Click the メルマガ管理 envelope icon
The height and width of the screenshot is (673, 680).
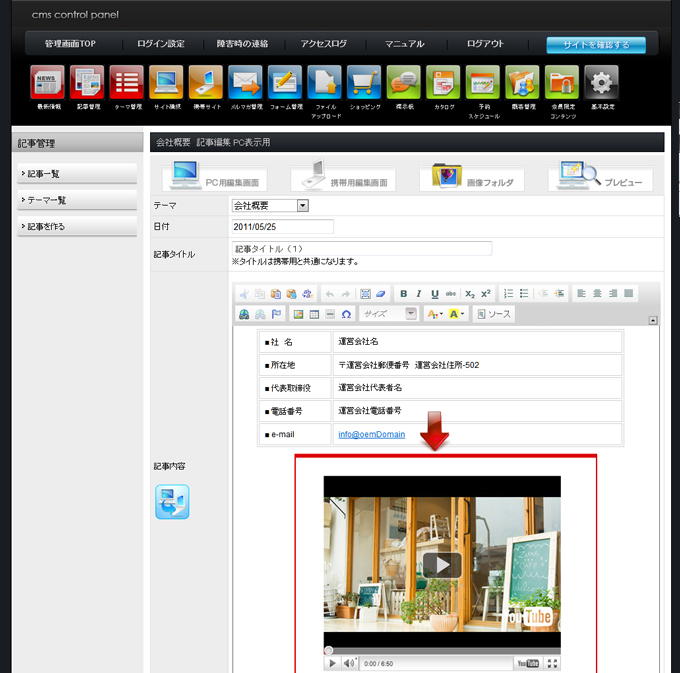[x=244, y=83]
